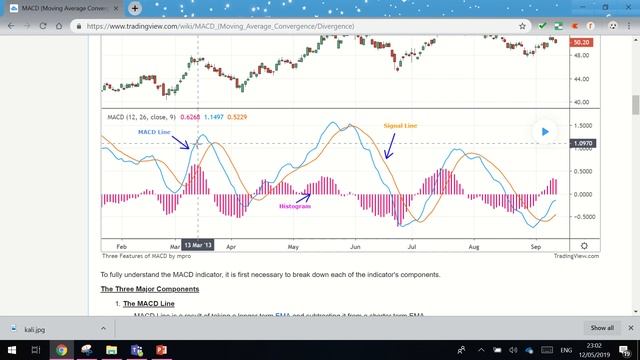
Task: Click the scrollbar down arrow
Action: pyautogui.click(x=636, y=311)
